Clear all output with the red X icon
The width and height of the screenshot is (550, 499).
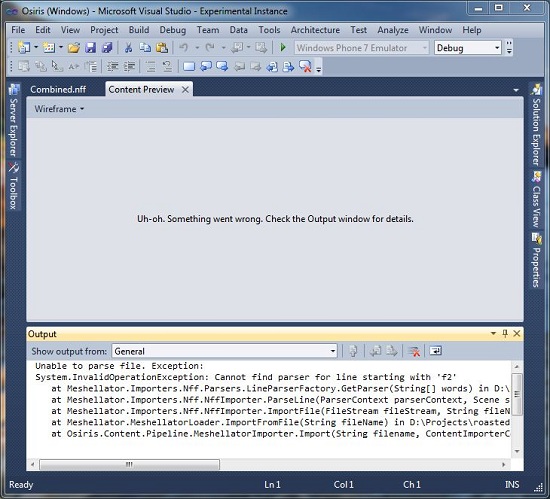click(x=414, y=351)
